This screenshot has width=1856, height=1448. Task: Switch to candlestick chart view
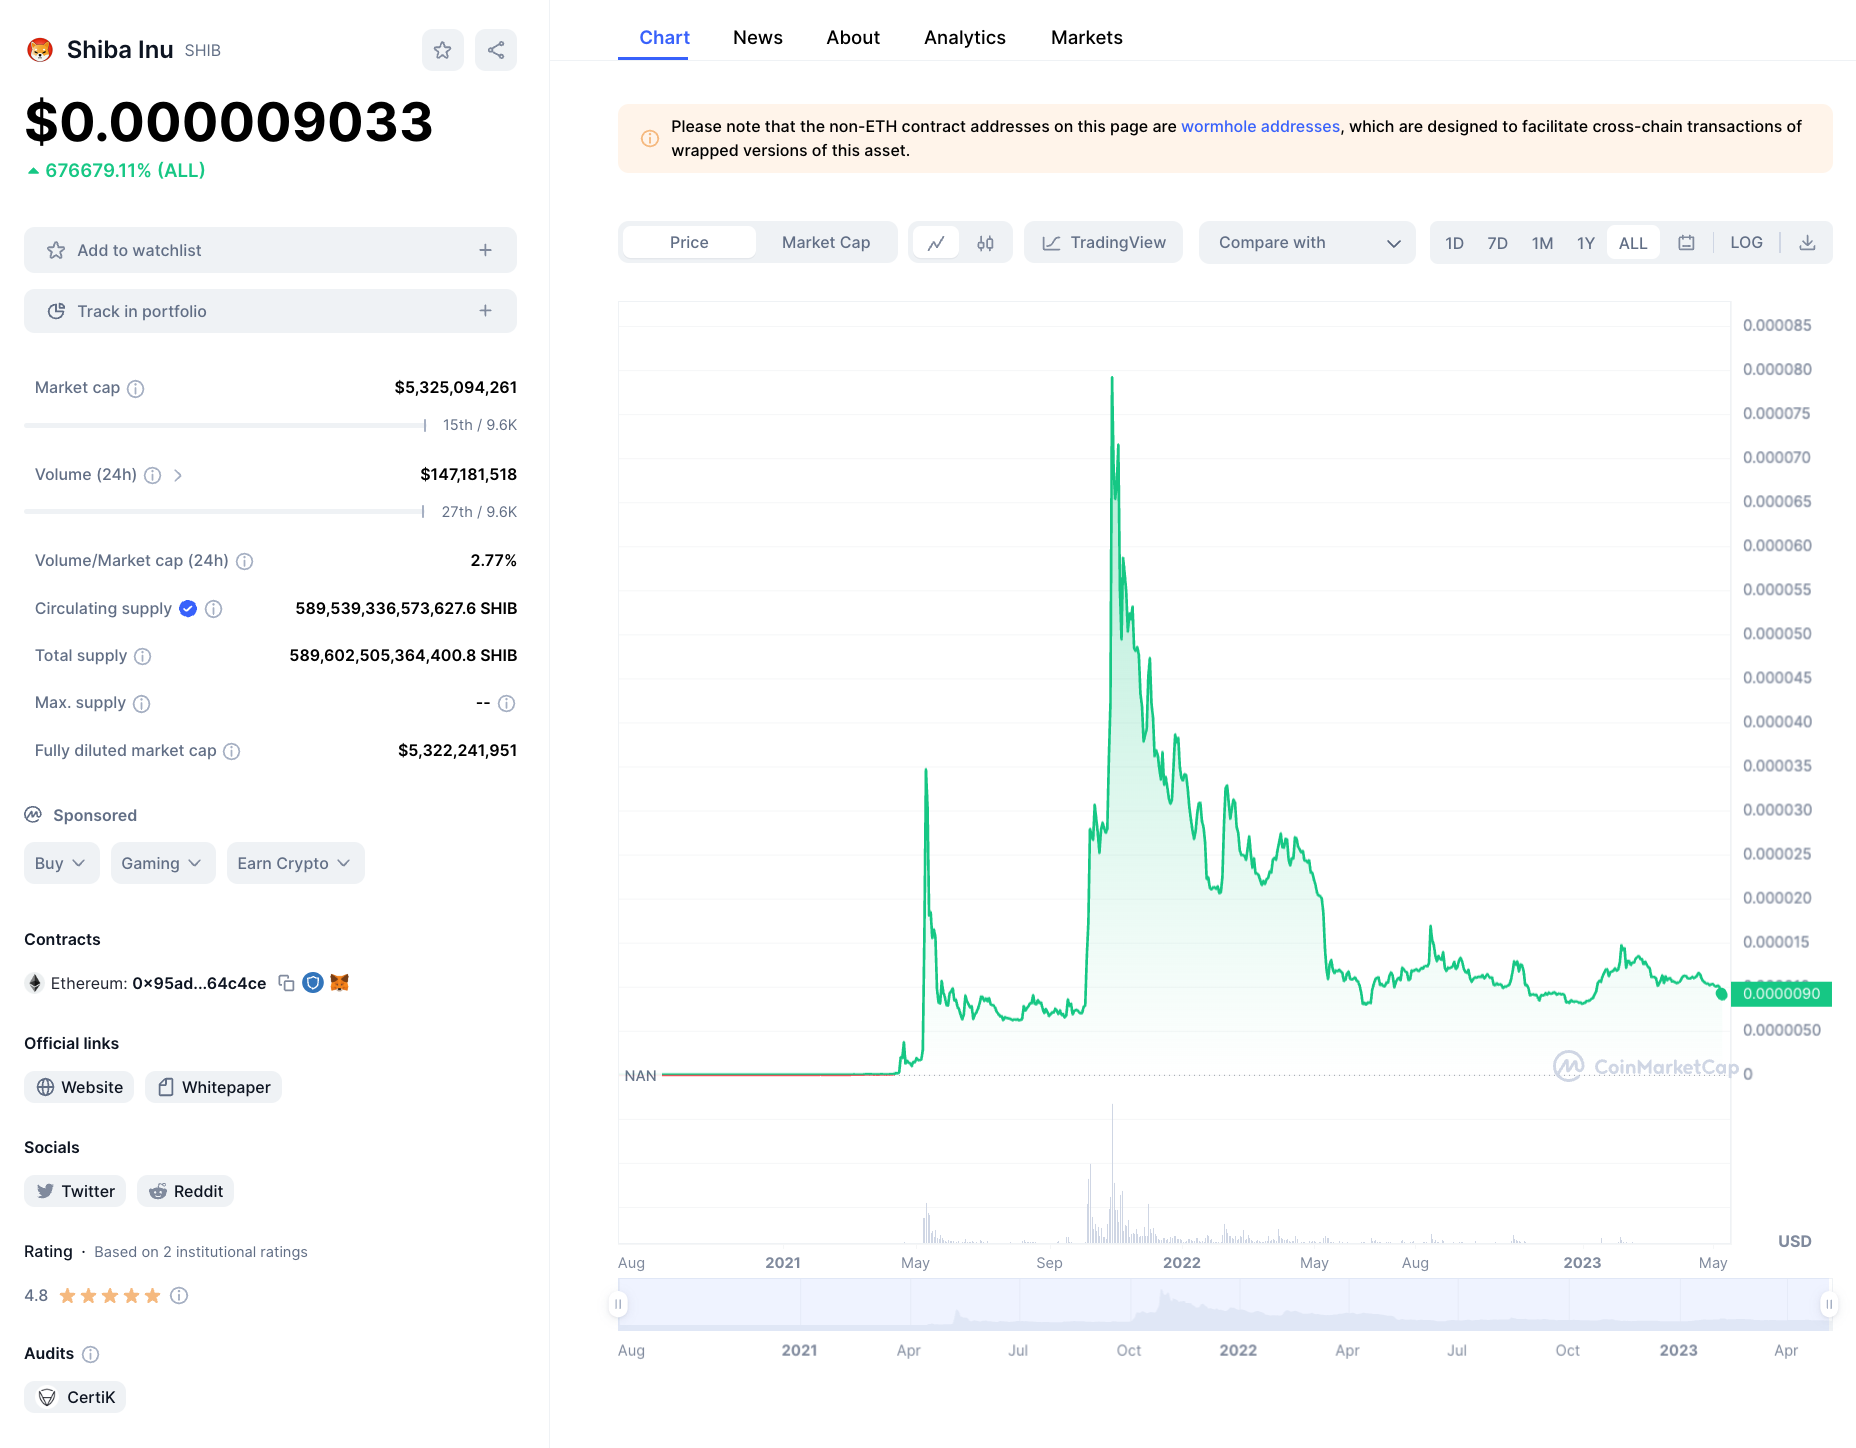point(986,243)
